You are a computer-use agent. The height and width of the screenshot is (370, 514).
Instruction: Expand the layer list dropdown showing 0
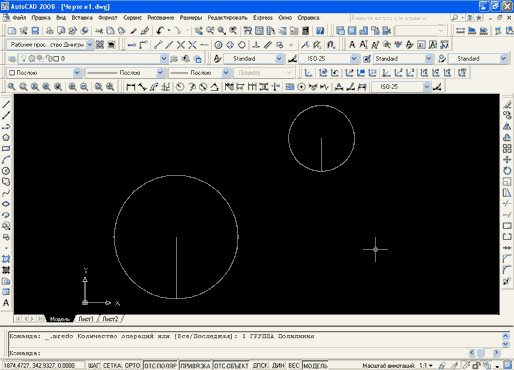coord(164,59)
